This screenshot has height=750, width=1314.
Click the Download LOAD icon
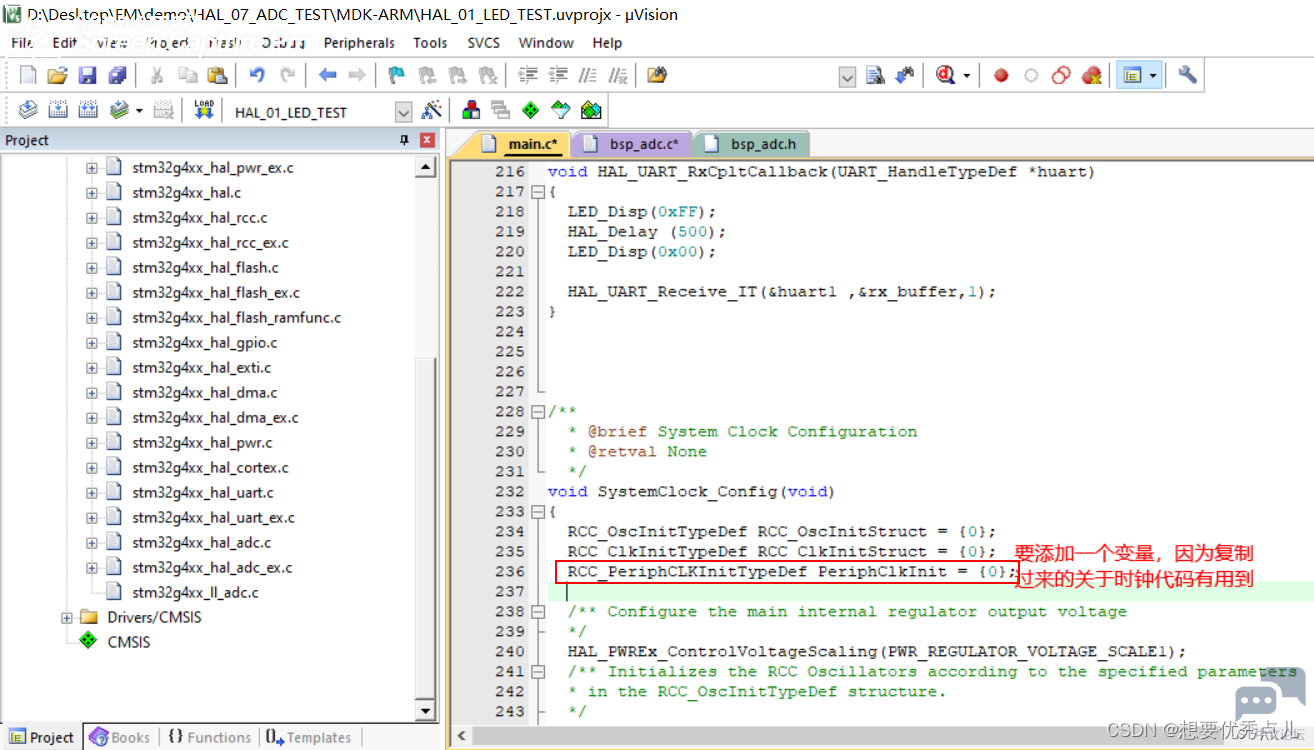pyautogui.click(x=204, y=110)
